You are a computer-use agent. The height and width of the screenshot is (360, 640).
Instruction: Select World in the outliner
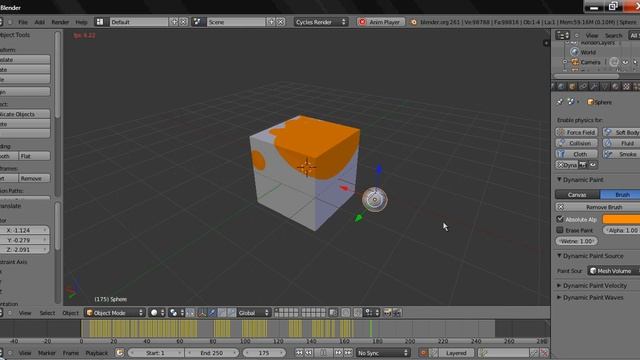pos(588,52)
